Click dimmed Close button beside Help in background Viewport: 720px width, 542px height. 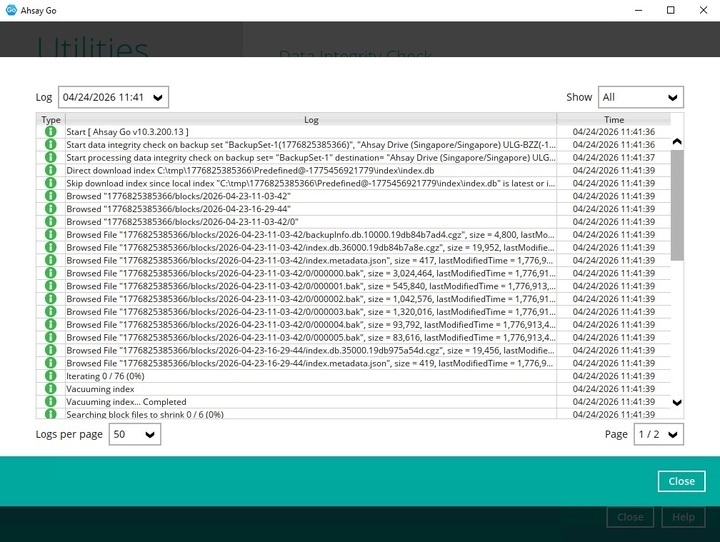(630, 517)
